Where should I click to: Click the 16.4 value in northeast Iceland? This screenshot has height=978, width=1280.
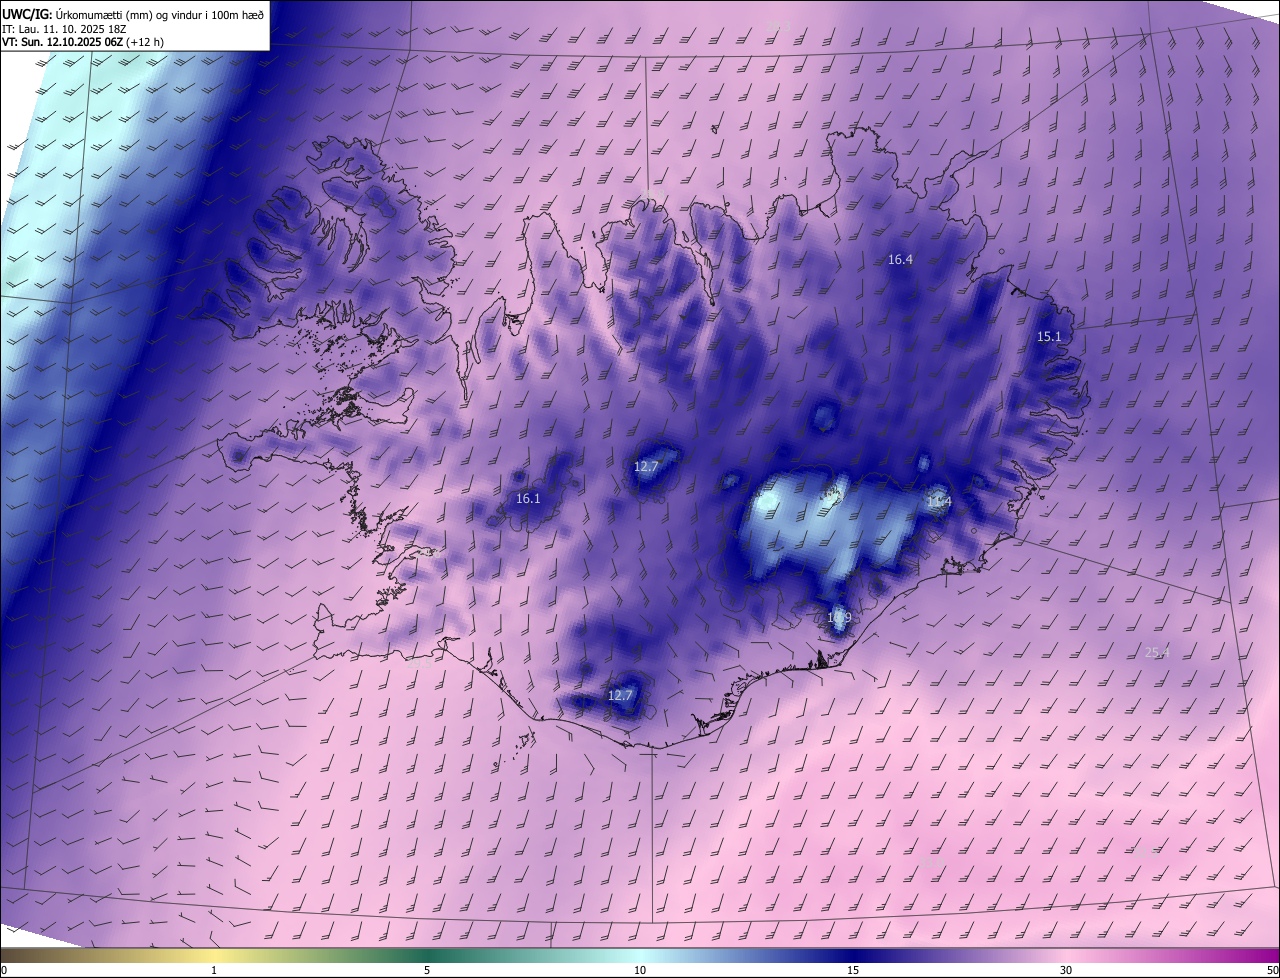(900, 259)
